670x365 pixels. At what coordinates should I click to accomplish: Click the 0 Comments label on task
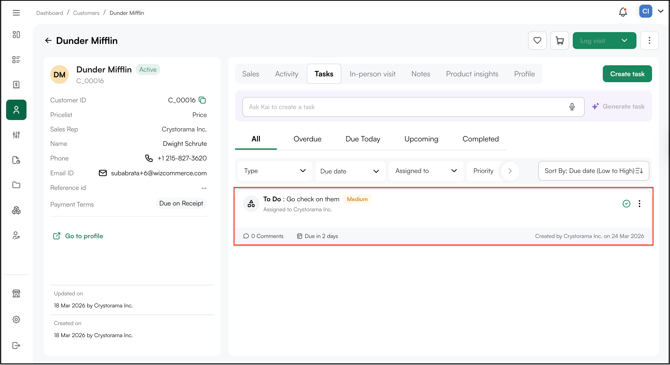tap(263, 236)
